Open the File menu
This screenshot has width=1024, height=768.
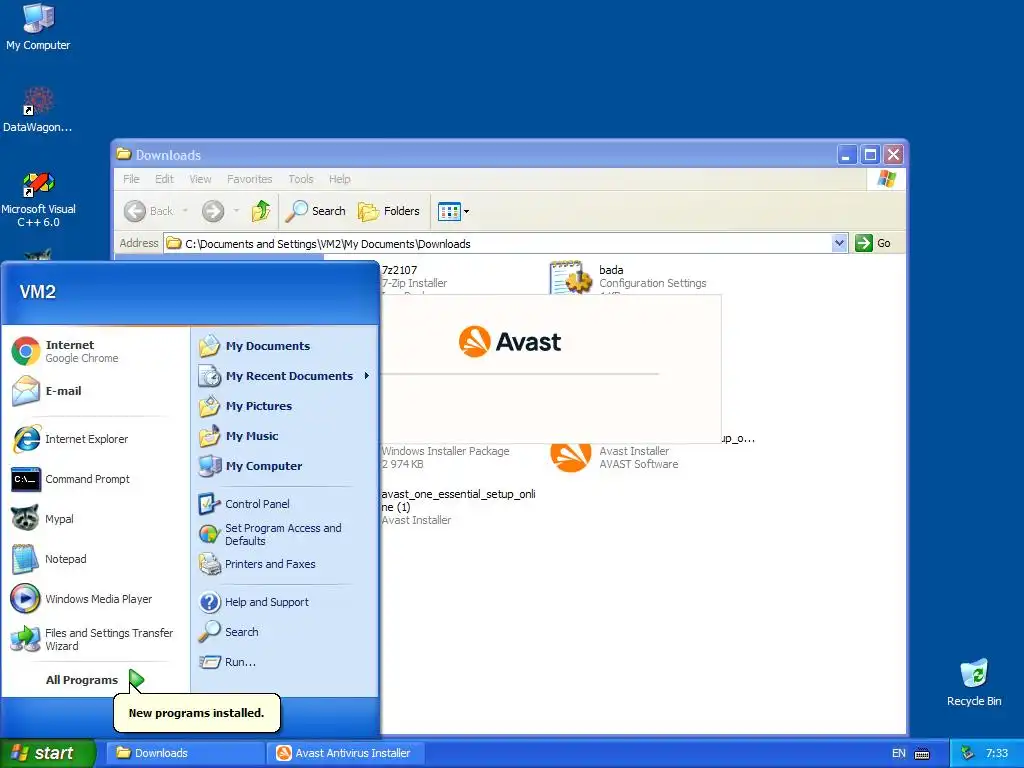[131, 179]
